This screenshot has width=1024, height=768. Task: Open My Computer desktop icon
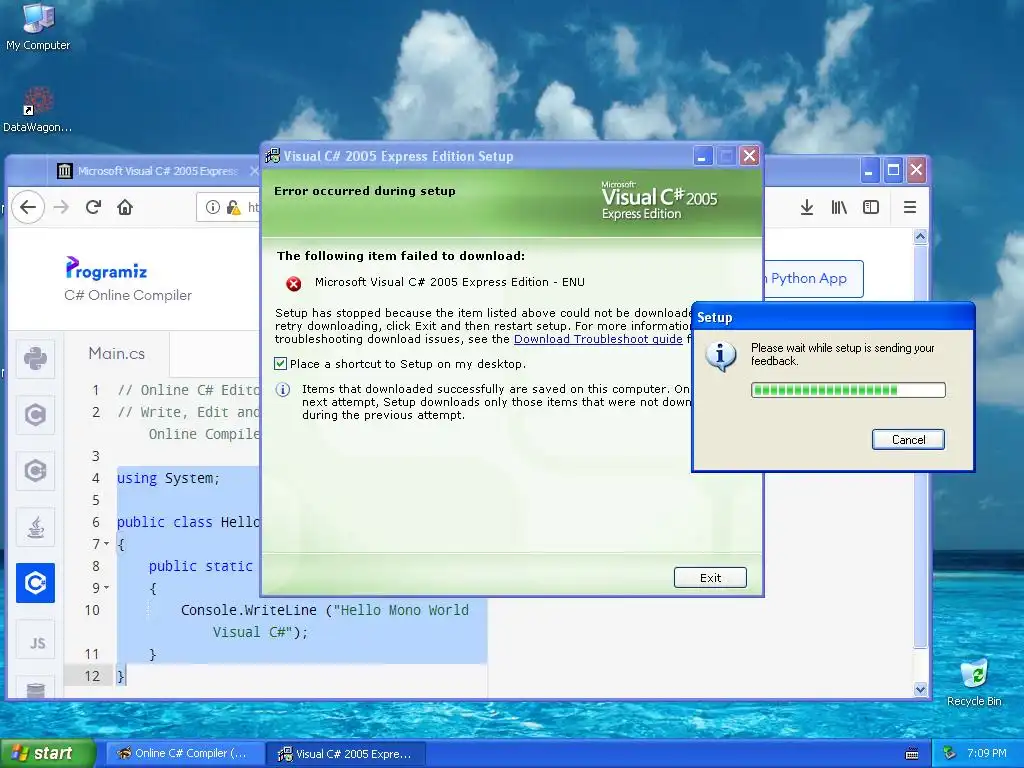[x=38, y=26]
